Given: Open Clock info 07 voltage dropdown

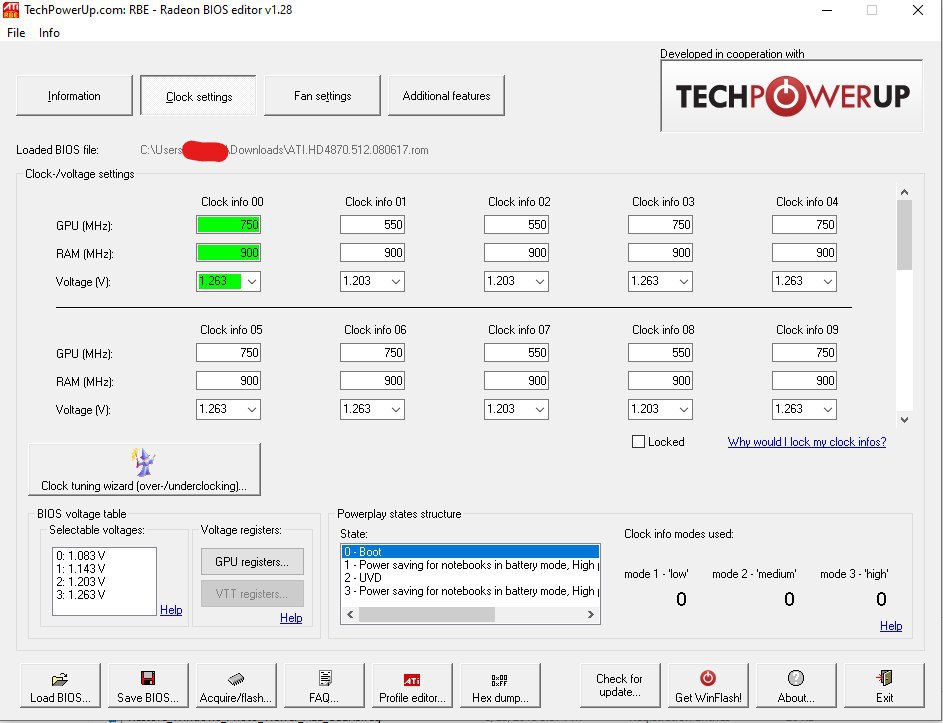Looking at the screenshot, I should [540, 410].
